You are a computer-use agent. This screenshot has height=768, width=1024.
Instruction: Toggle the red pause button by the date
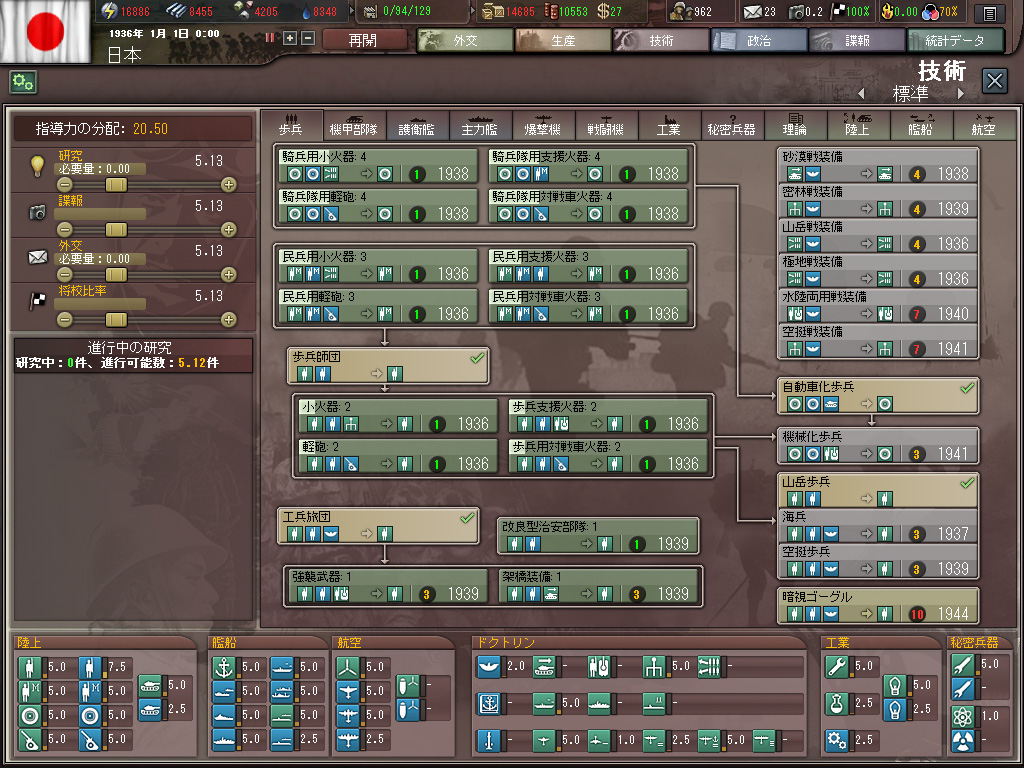(x=270, y=38)
